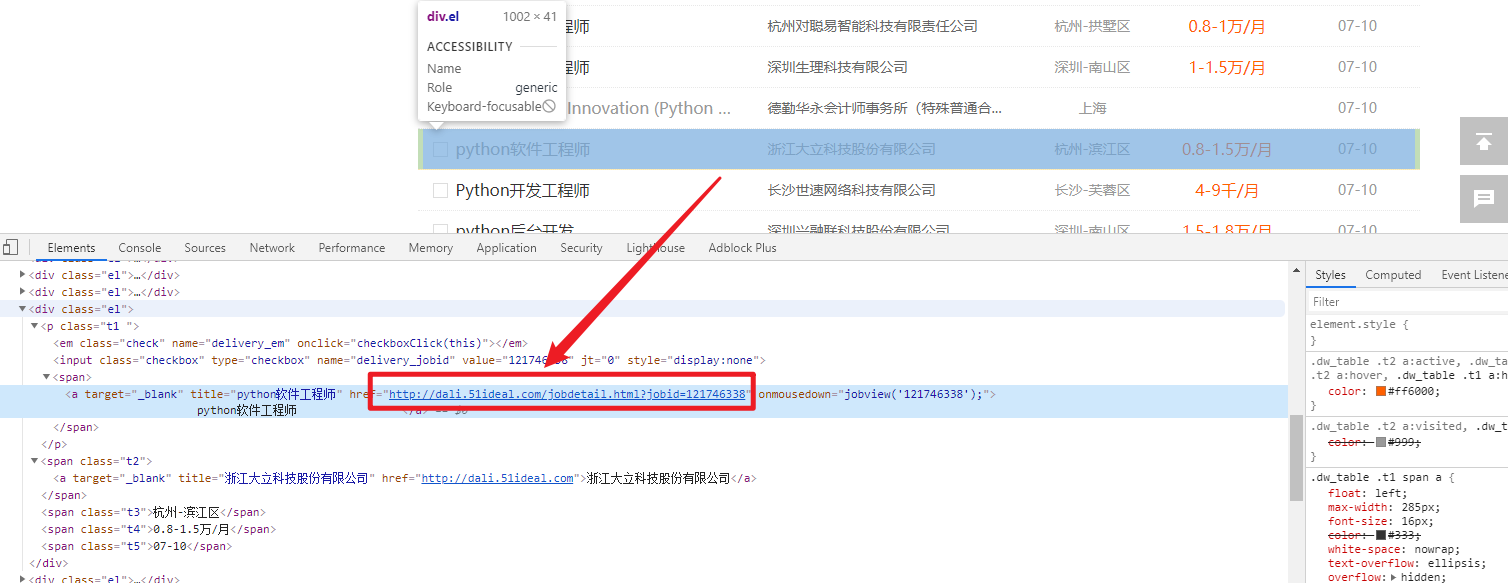Image resolution: width=1508 pixels, height=583 pixels.
Task: Open the python软件工程师 job title
Action: tap(523, 149)
